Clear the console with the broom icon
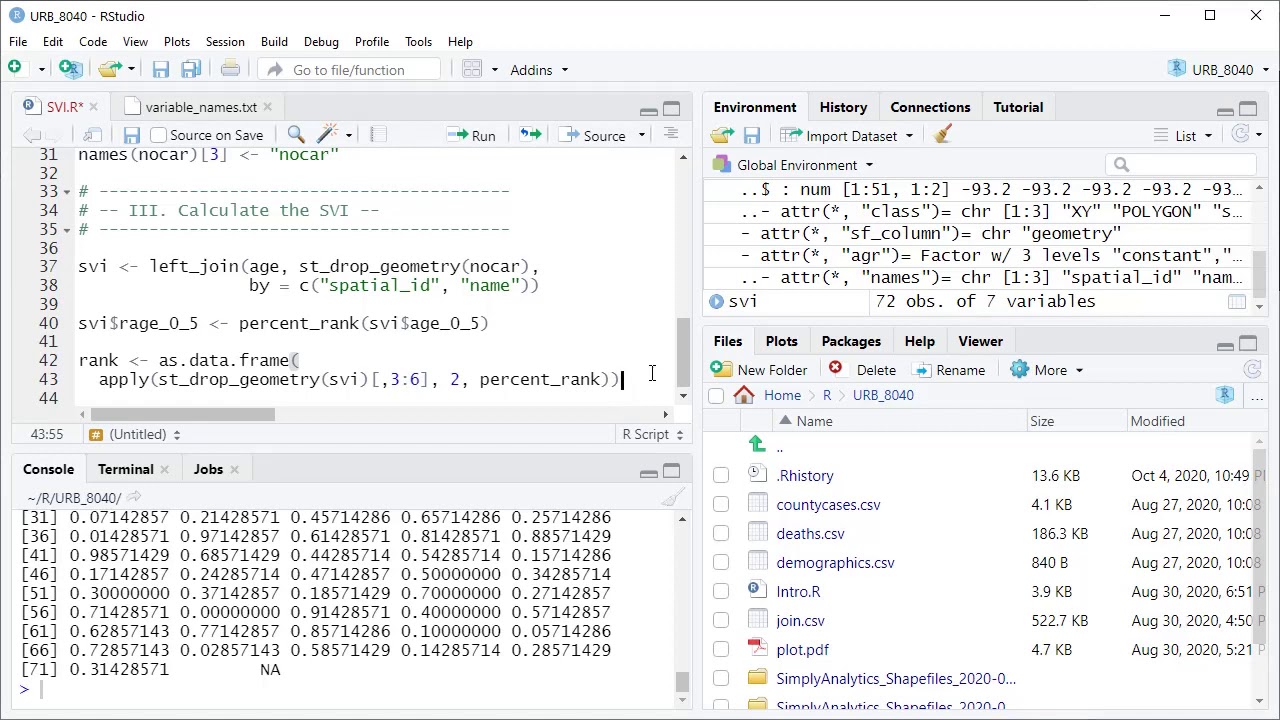 pos(673,497)
